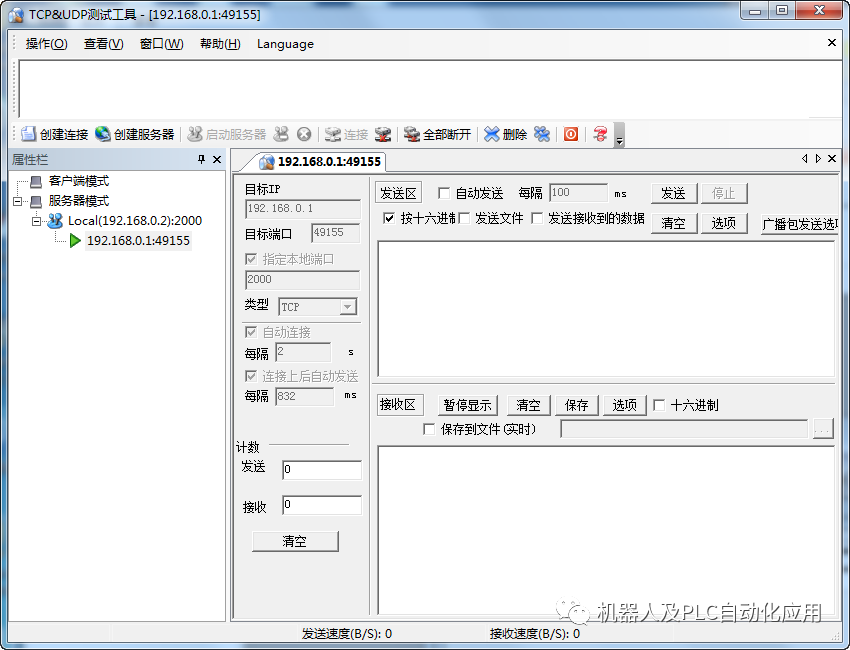Screen dimensions: 850x650
Task: Select Local(192.168.0.2):2000 tree item
Action: (134, 221)
